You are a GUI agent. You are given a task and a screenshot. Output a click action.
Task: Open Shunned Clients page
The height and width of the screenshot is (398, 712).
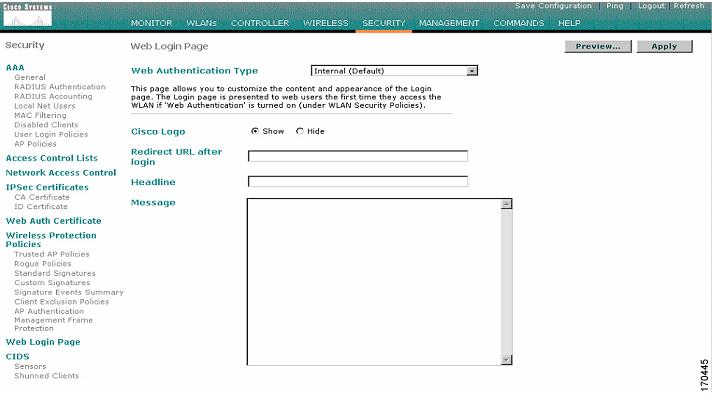(47, 376)
